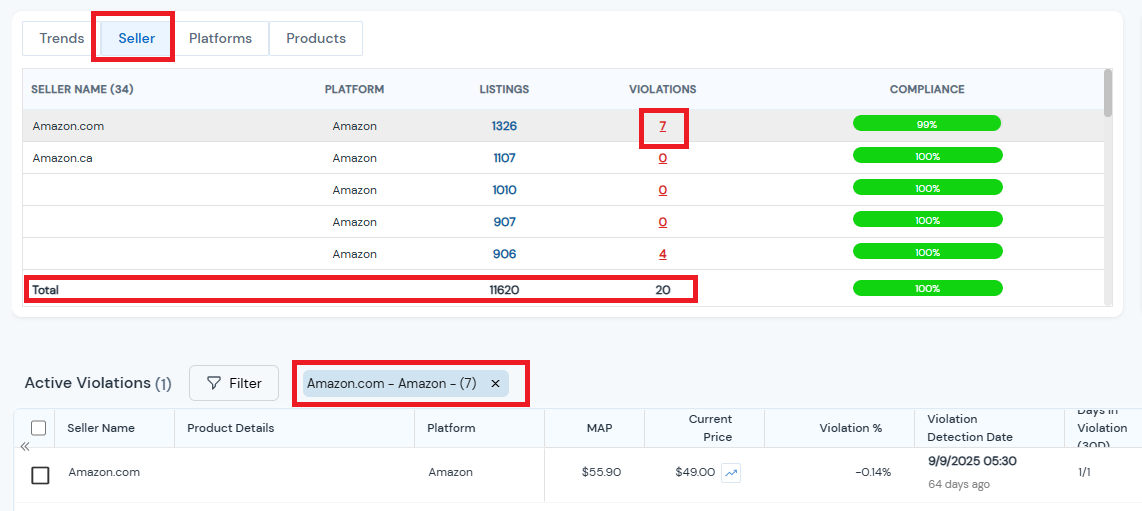Go to the Platforms tab
The height and width of the screenshot is (511, 1142).
220,39
